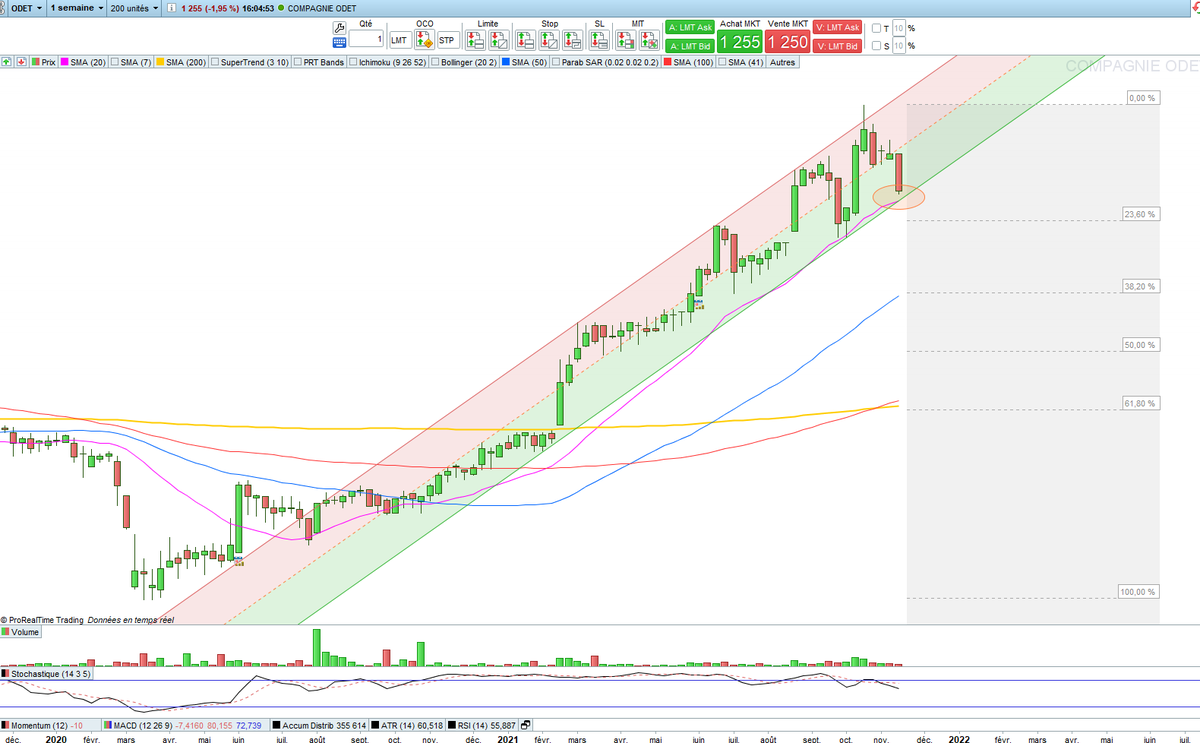Image resolution: width=1200 pixels, height=743 pixels.
Task: Select the Stochastique (14 3 5) panel label
Action: point(48,675)
